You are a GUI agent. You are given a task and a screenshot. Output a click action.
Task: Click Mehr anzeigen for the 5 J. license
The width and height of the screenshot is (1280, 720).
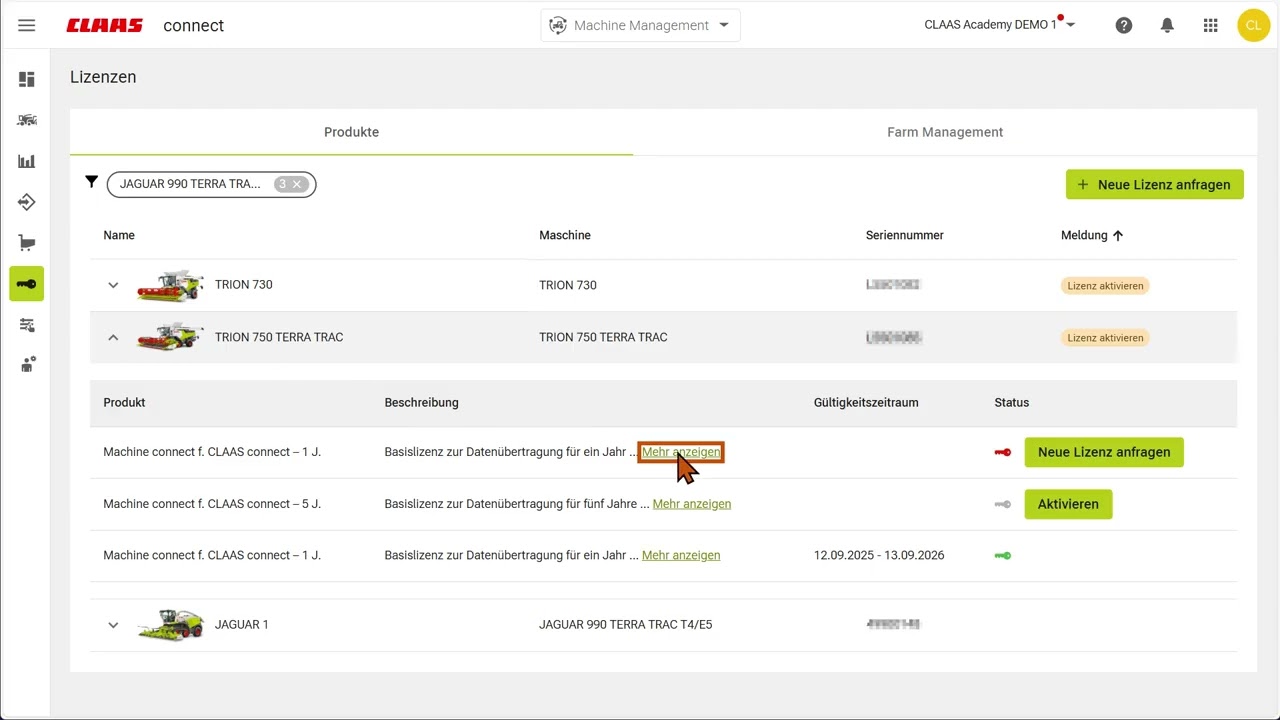[692, 504]
